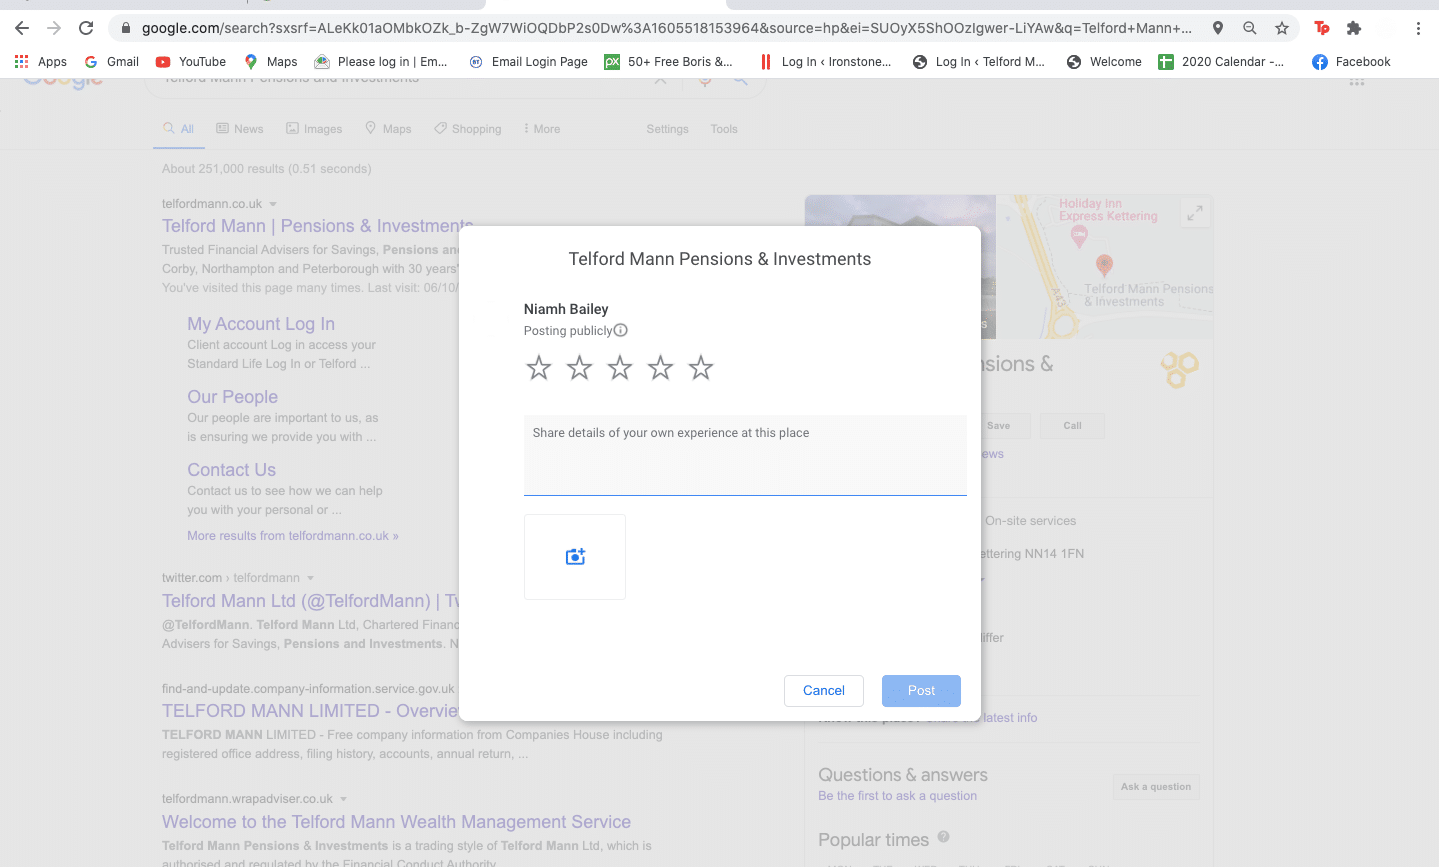1439x867 pixels.
Task: Click the address bar URL
Action: (x=666, y=28)
